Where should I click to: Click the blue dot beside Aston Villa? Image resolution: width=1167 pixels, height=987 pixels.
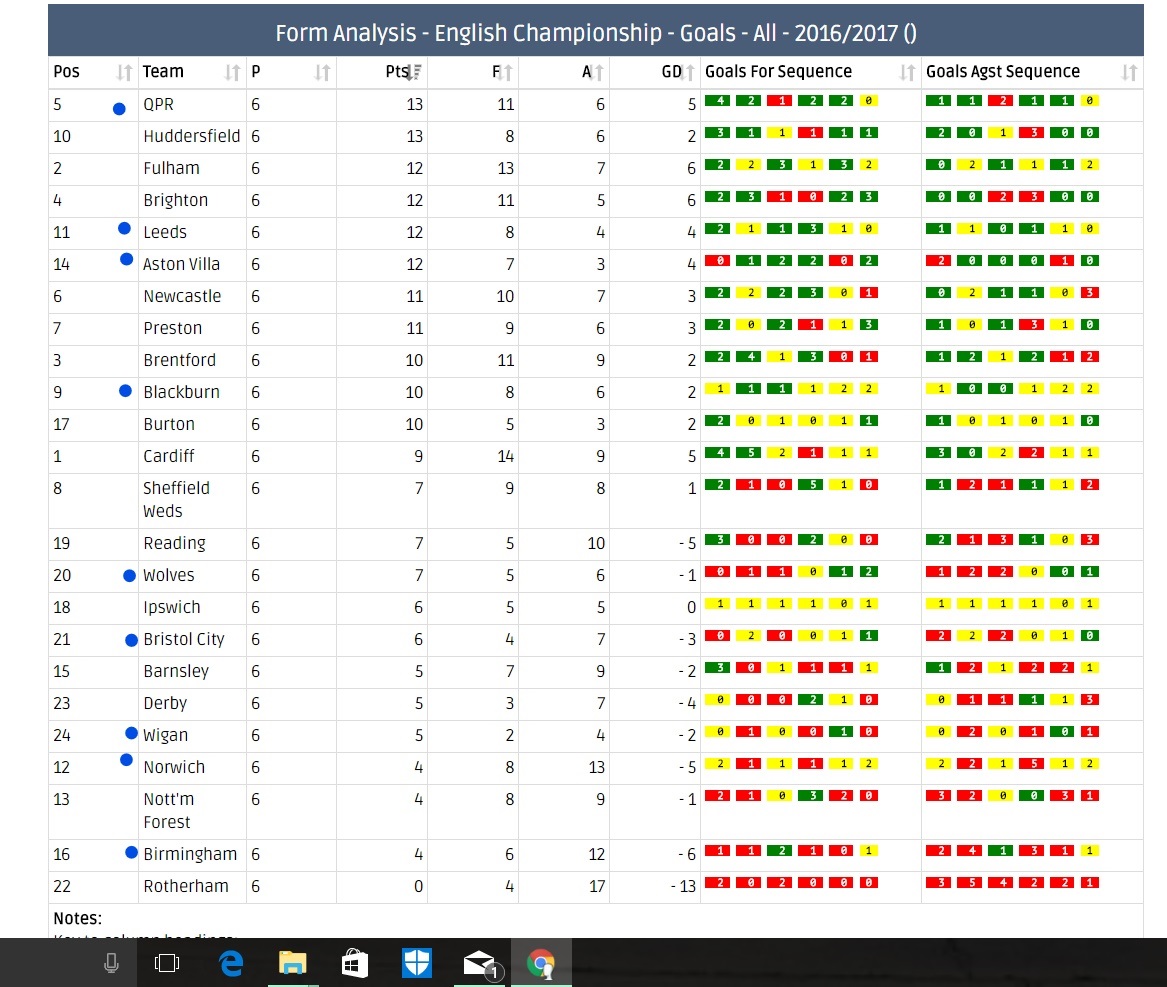pos(127,259)
